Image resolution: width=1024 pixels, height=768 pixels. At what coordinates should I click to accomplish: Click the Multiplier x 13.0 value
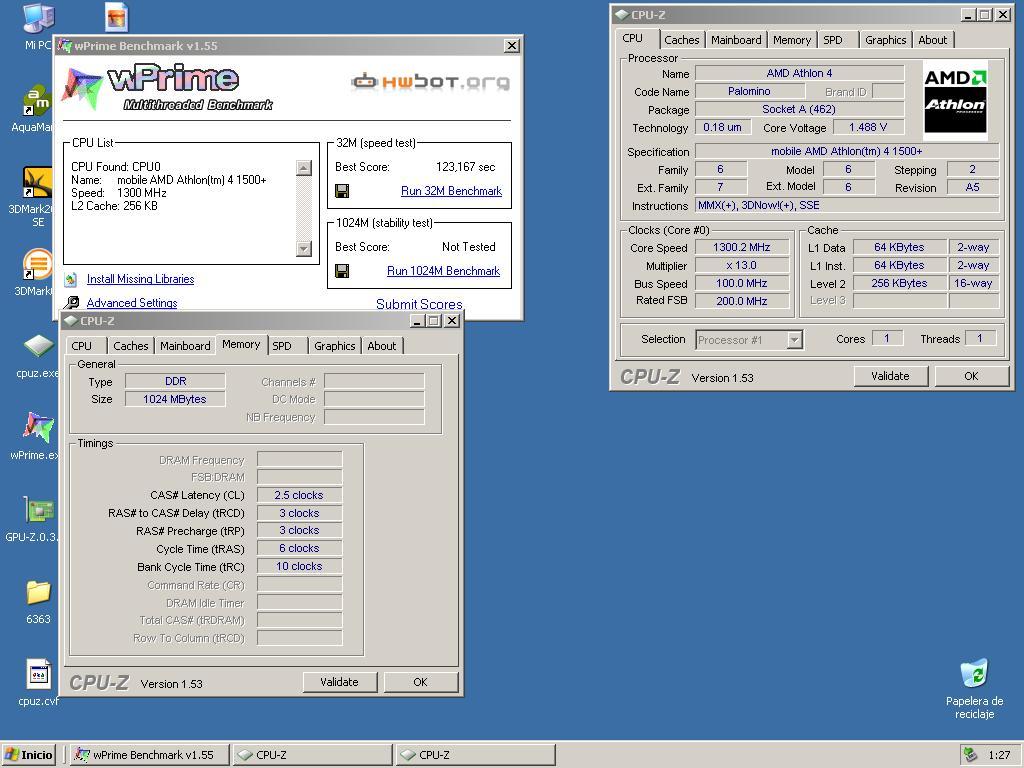(x=742, y=266)
